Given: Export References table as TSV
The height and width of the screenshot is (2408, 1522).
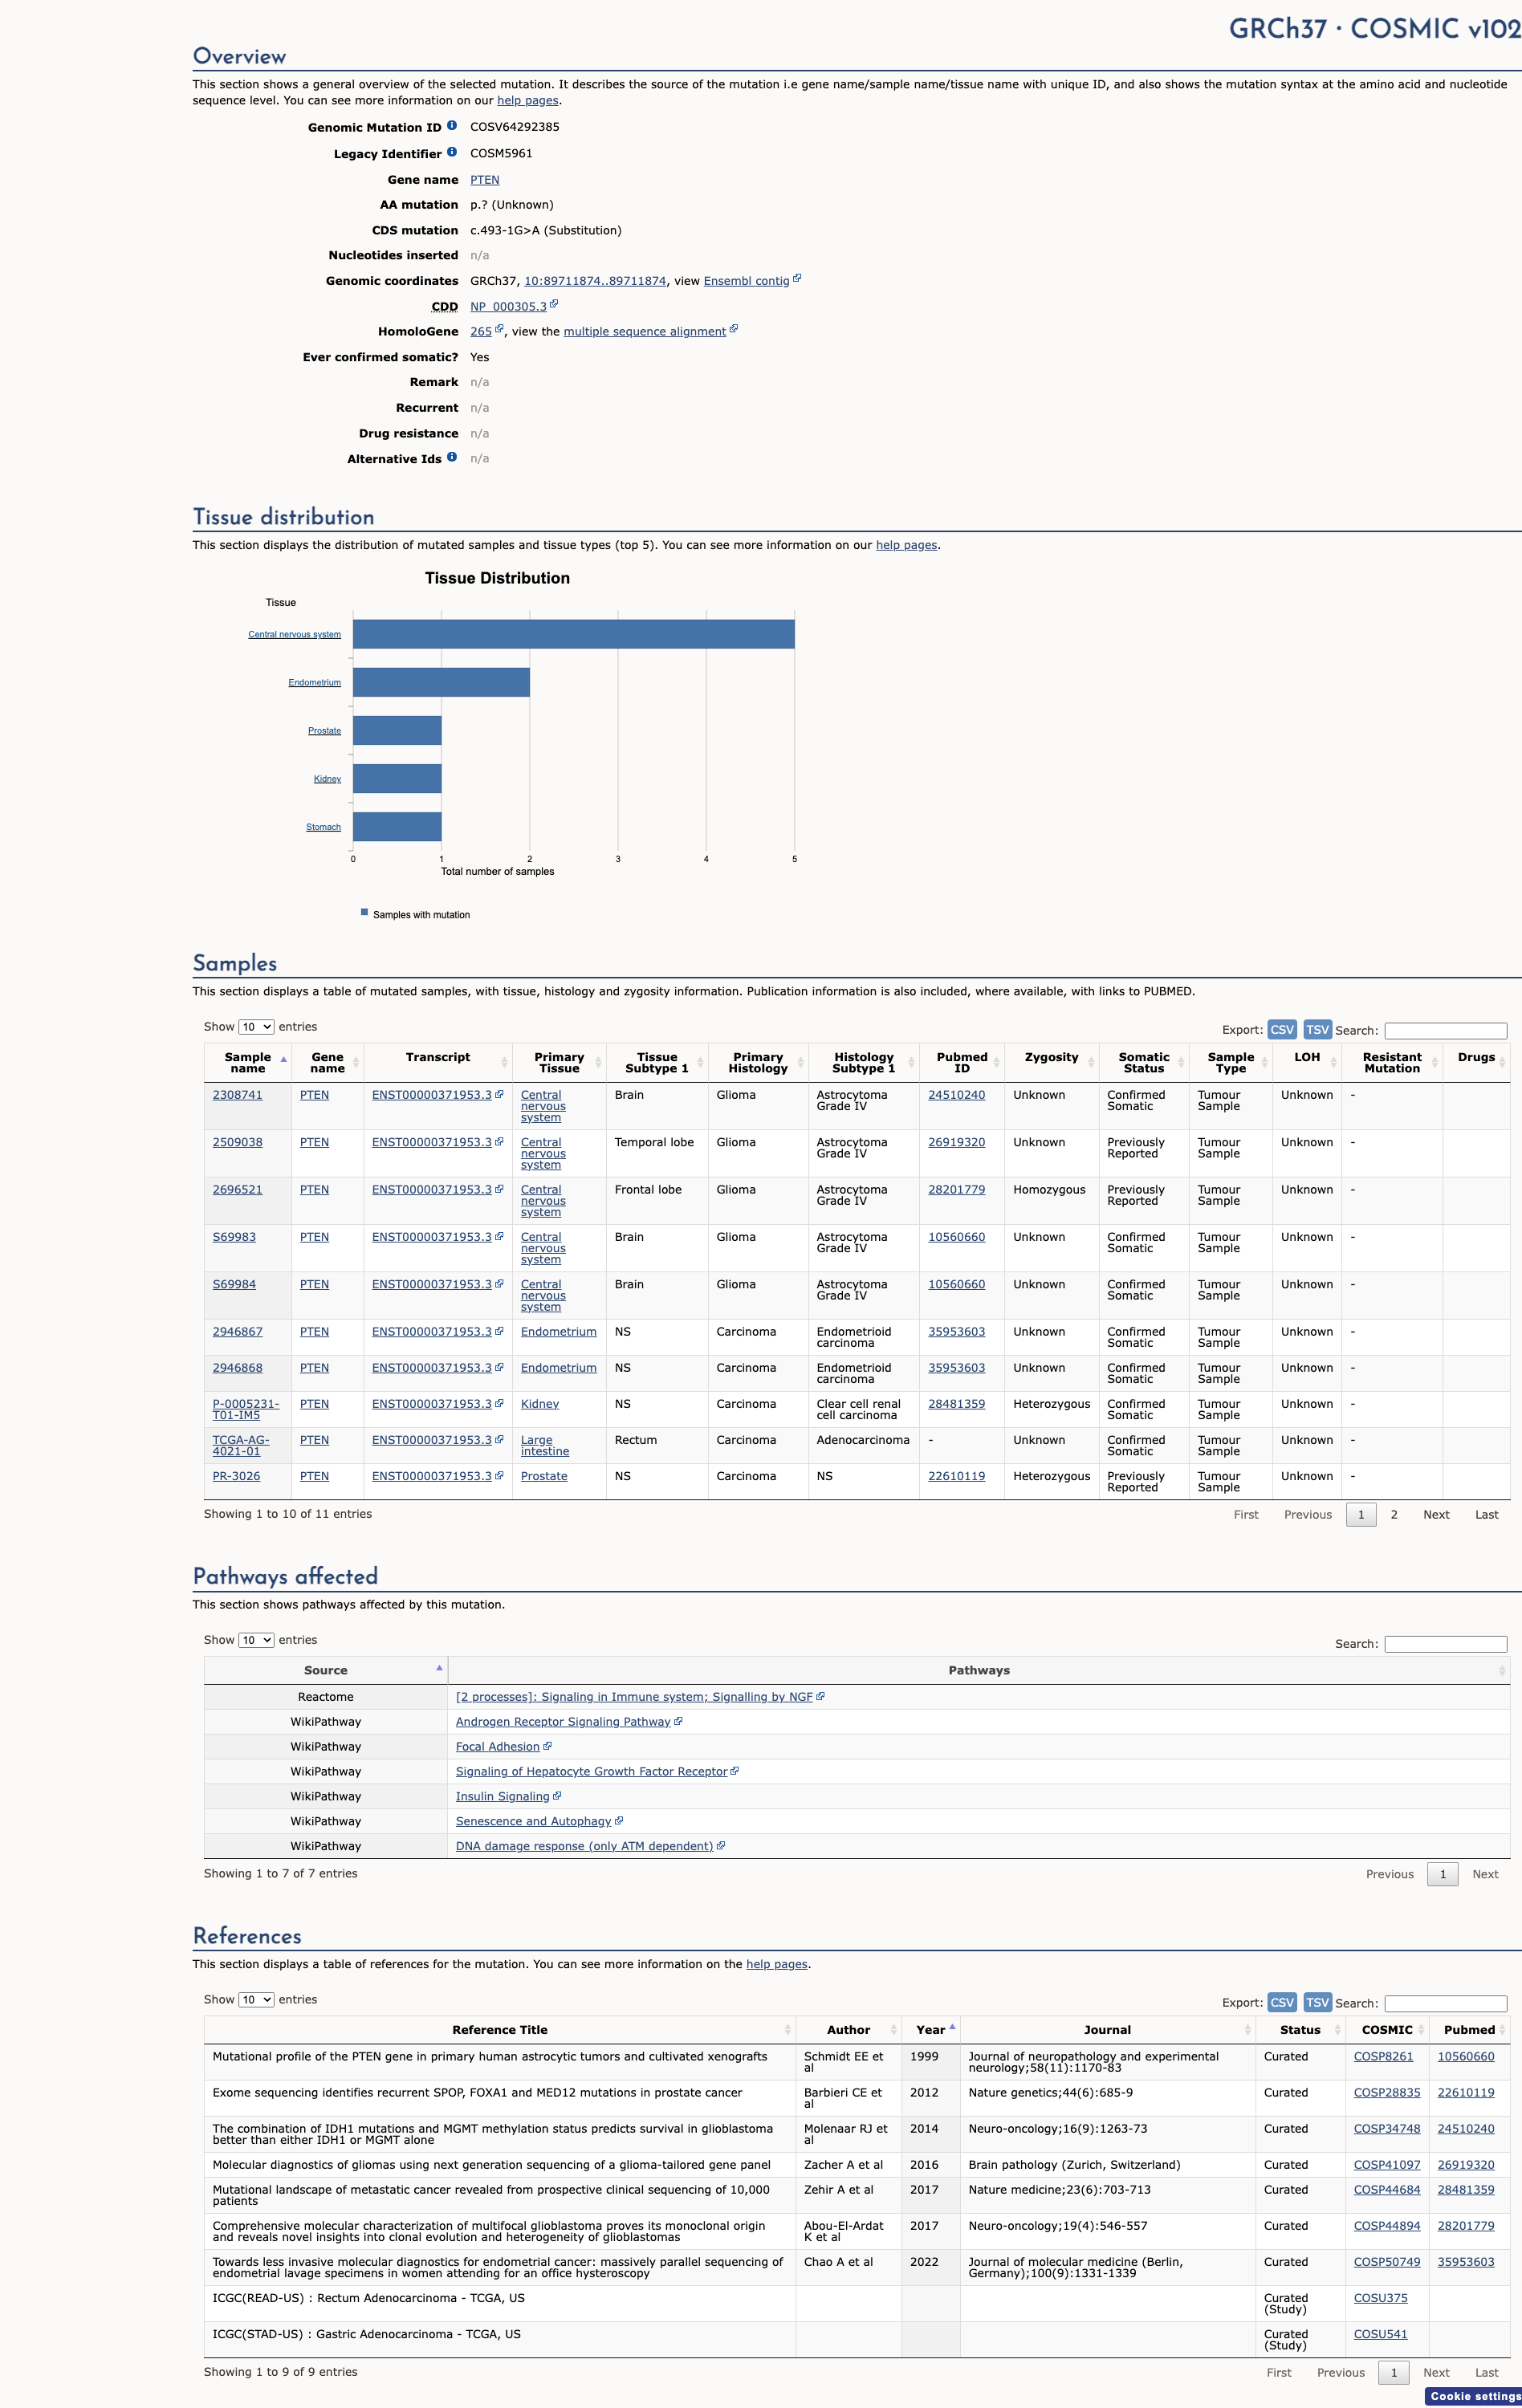Looking at the screenshot, I should (x=1318, y=2002).
